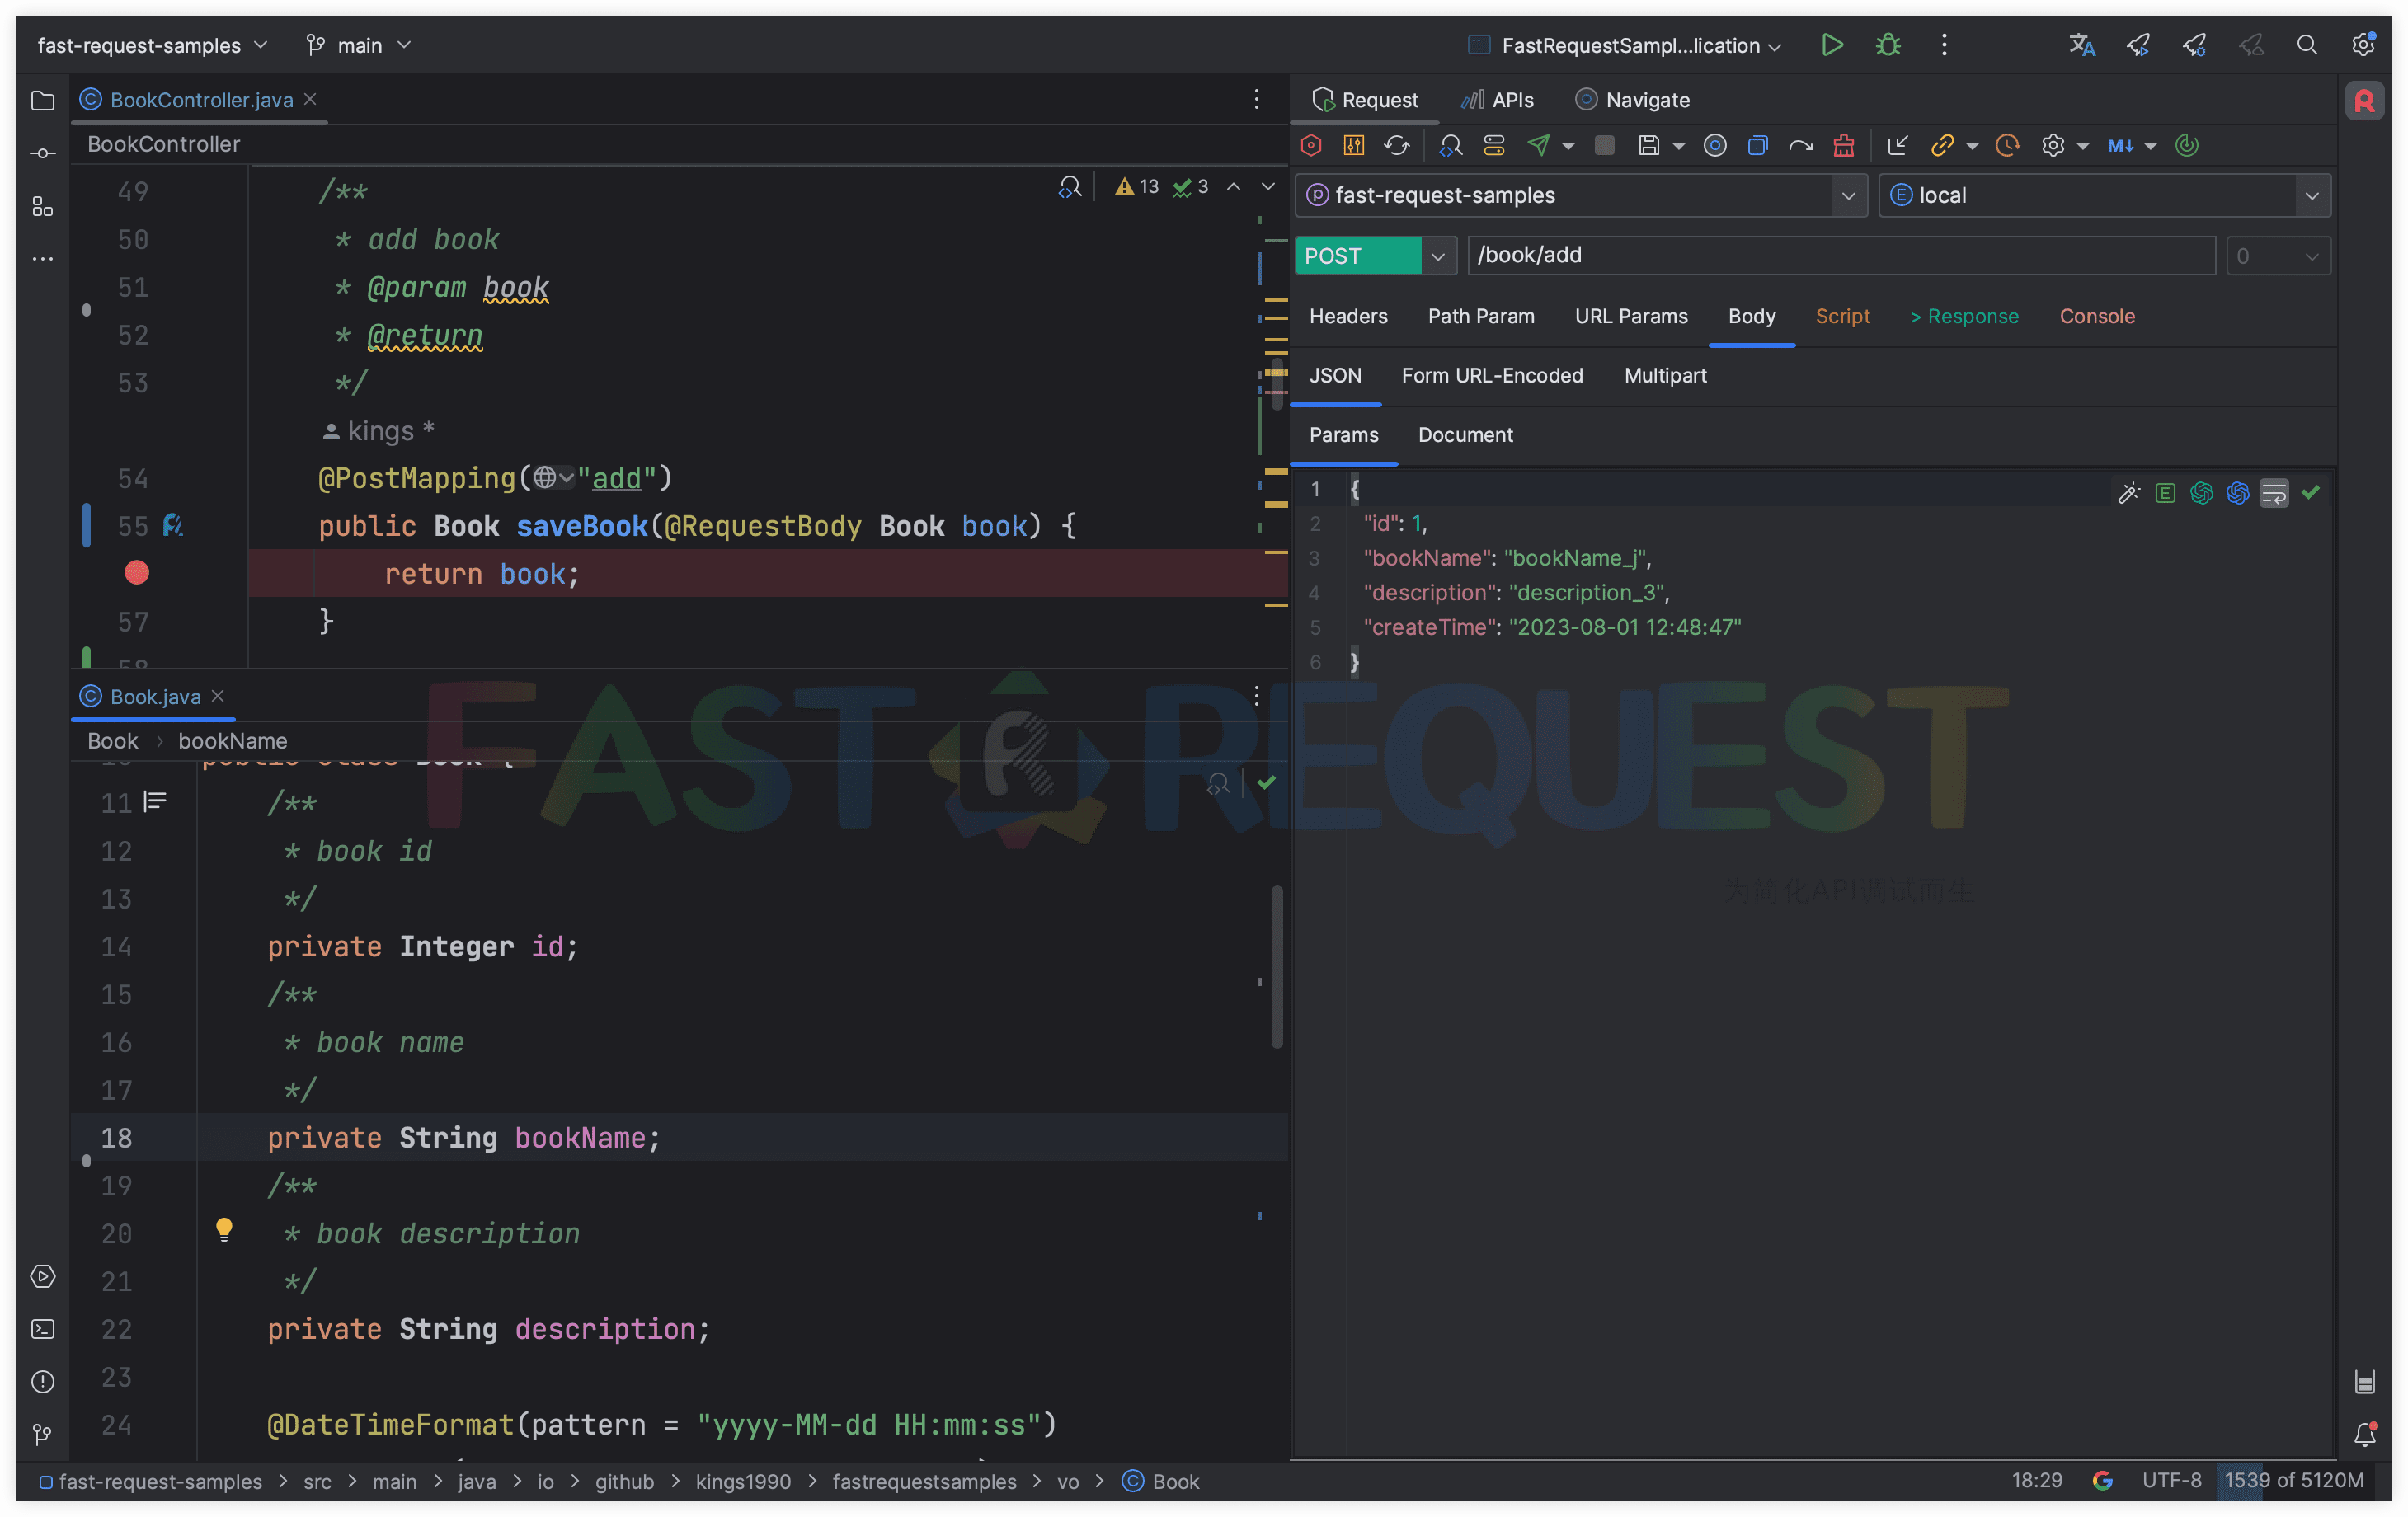Click the red broom clear icon

tap(1843, 146)
